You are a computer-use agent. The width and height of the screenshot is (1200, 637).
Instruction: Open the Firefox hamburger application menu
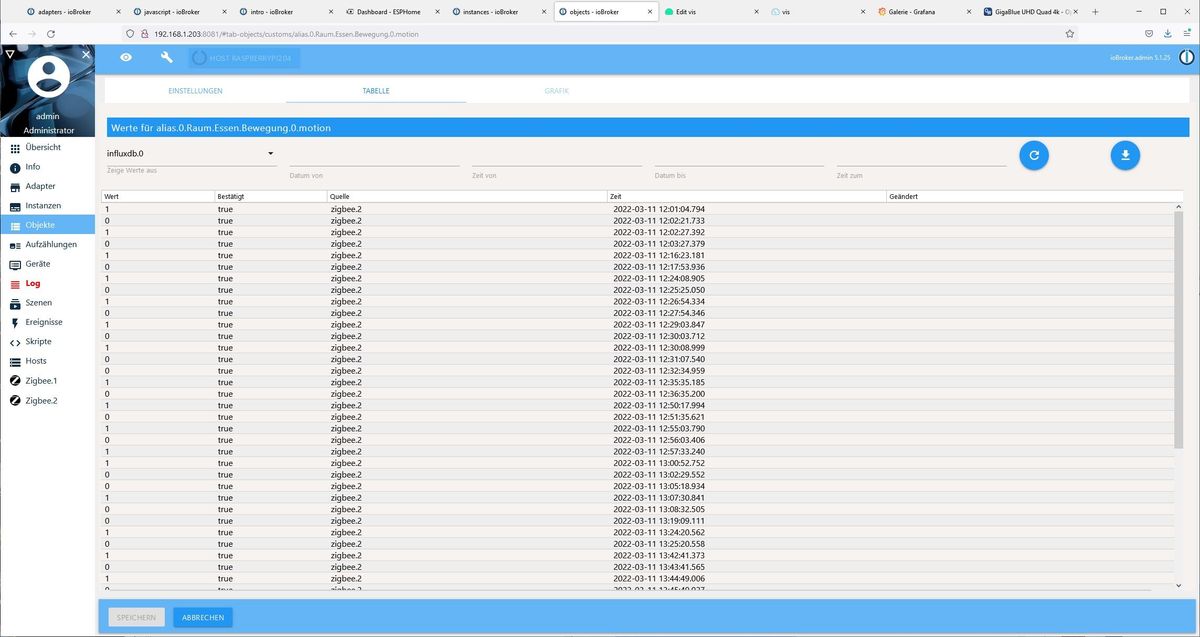[1186, 33]
